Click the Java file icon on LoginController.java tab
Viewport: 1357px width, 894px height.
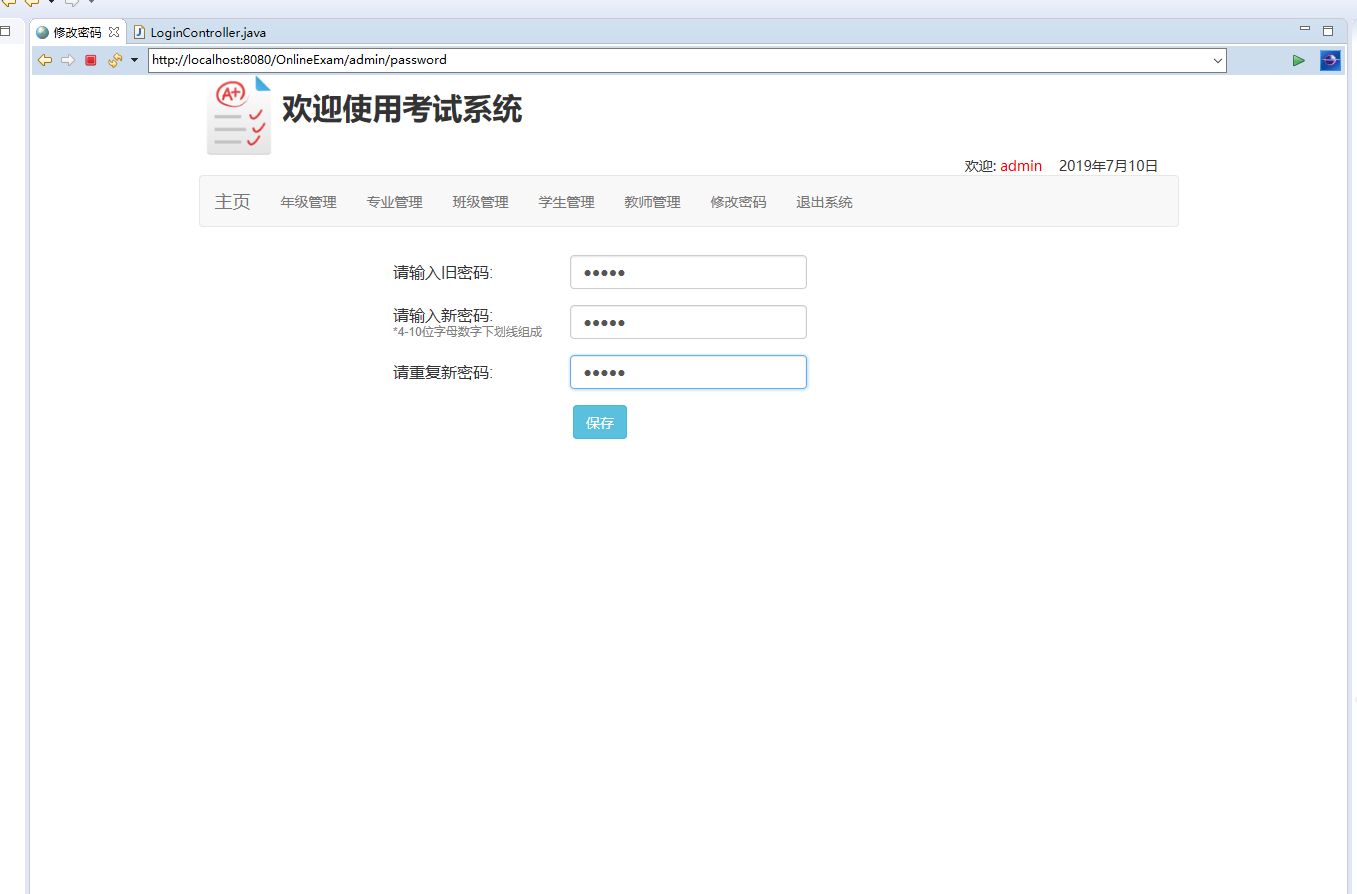140,31
